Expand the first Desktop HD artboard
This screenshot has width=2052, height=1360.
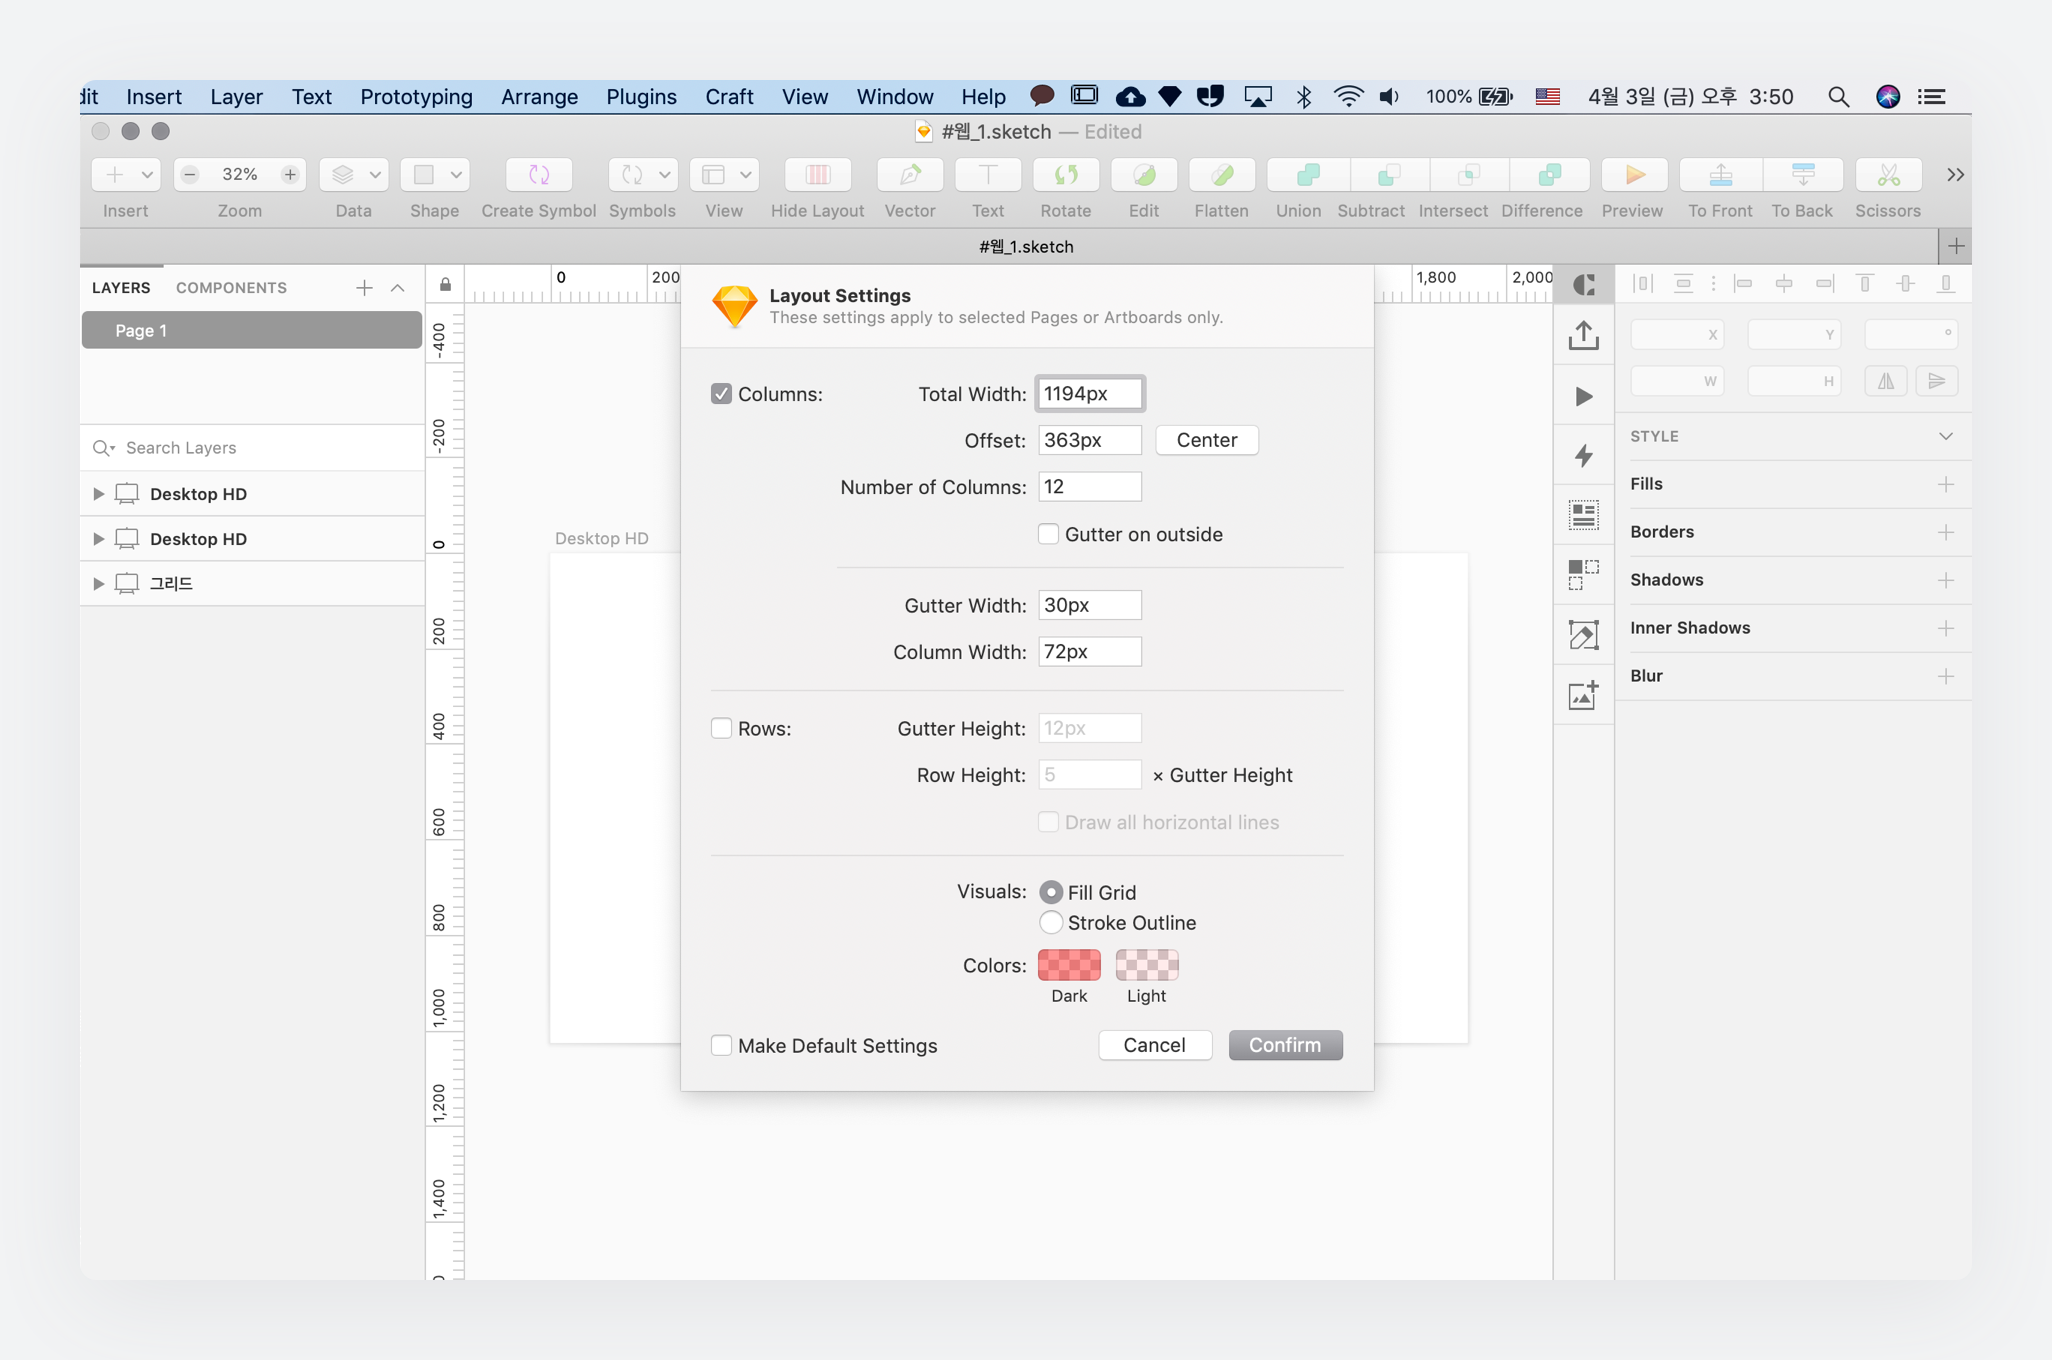pyautogui.click(x=98, y=494)
